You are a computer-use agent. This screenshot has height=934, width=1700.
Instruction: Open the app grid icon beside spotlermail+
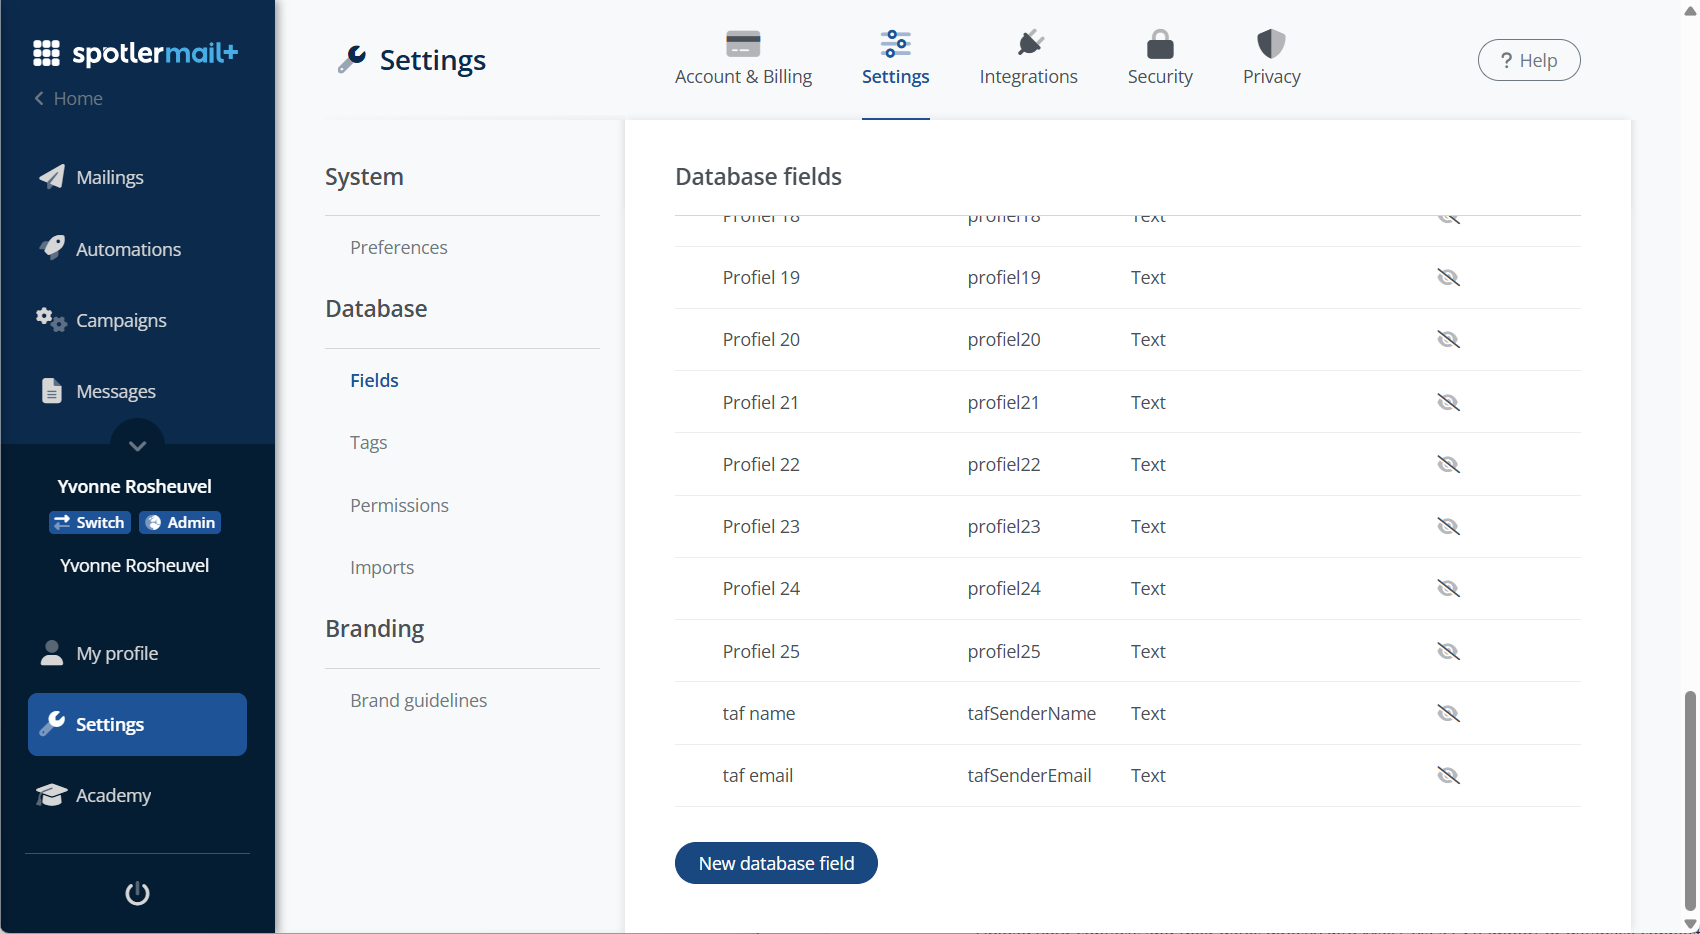tap(46, 53)
